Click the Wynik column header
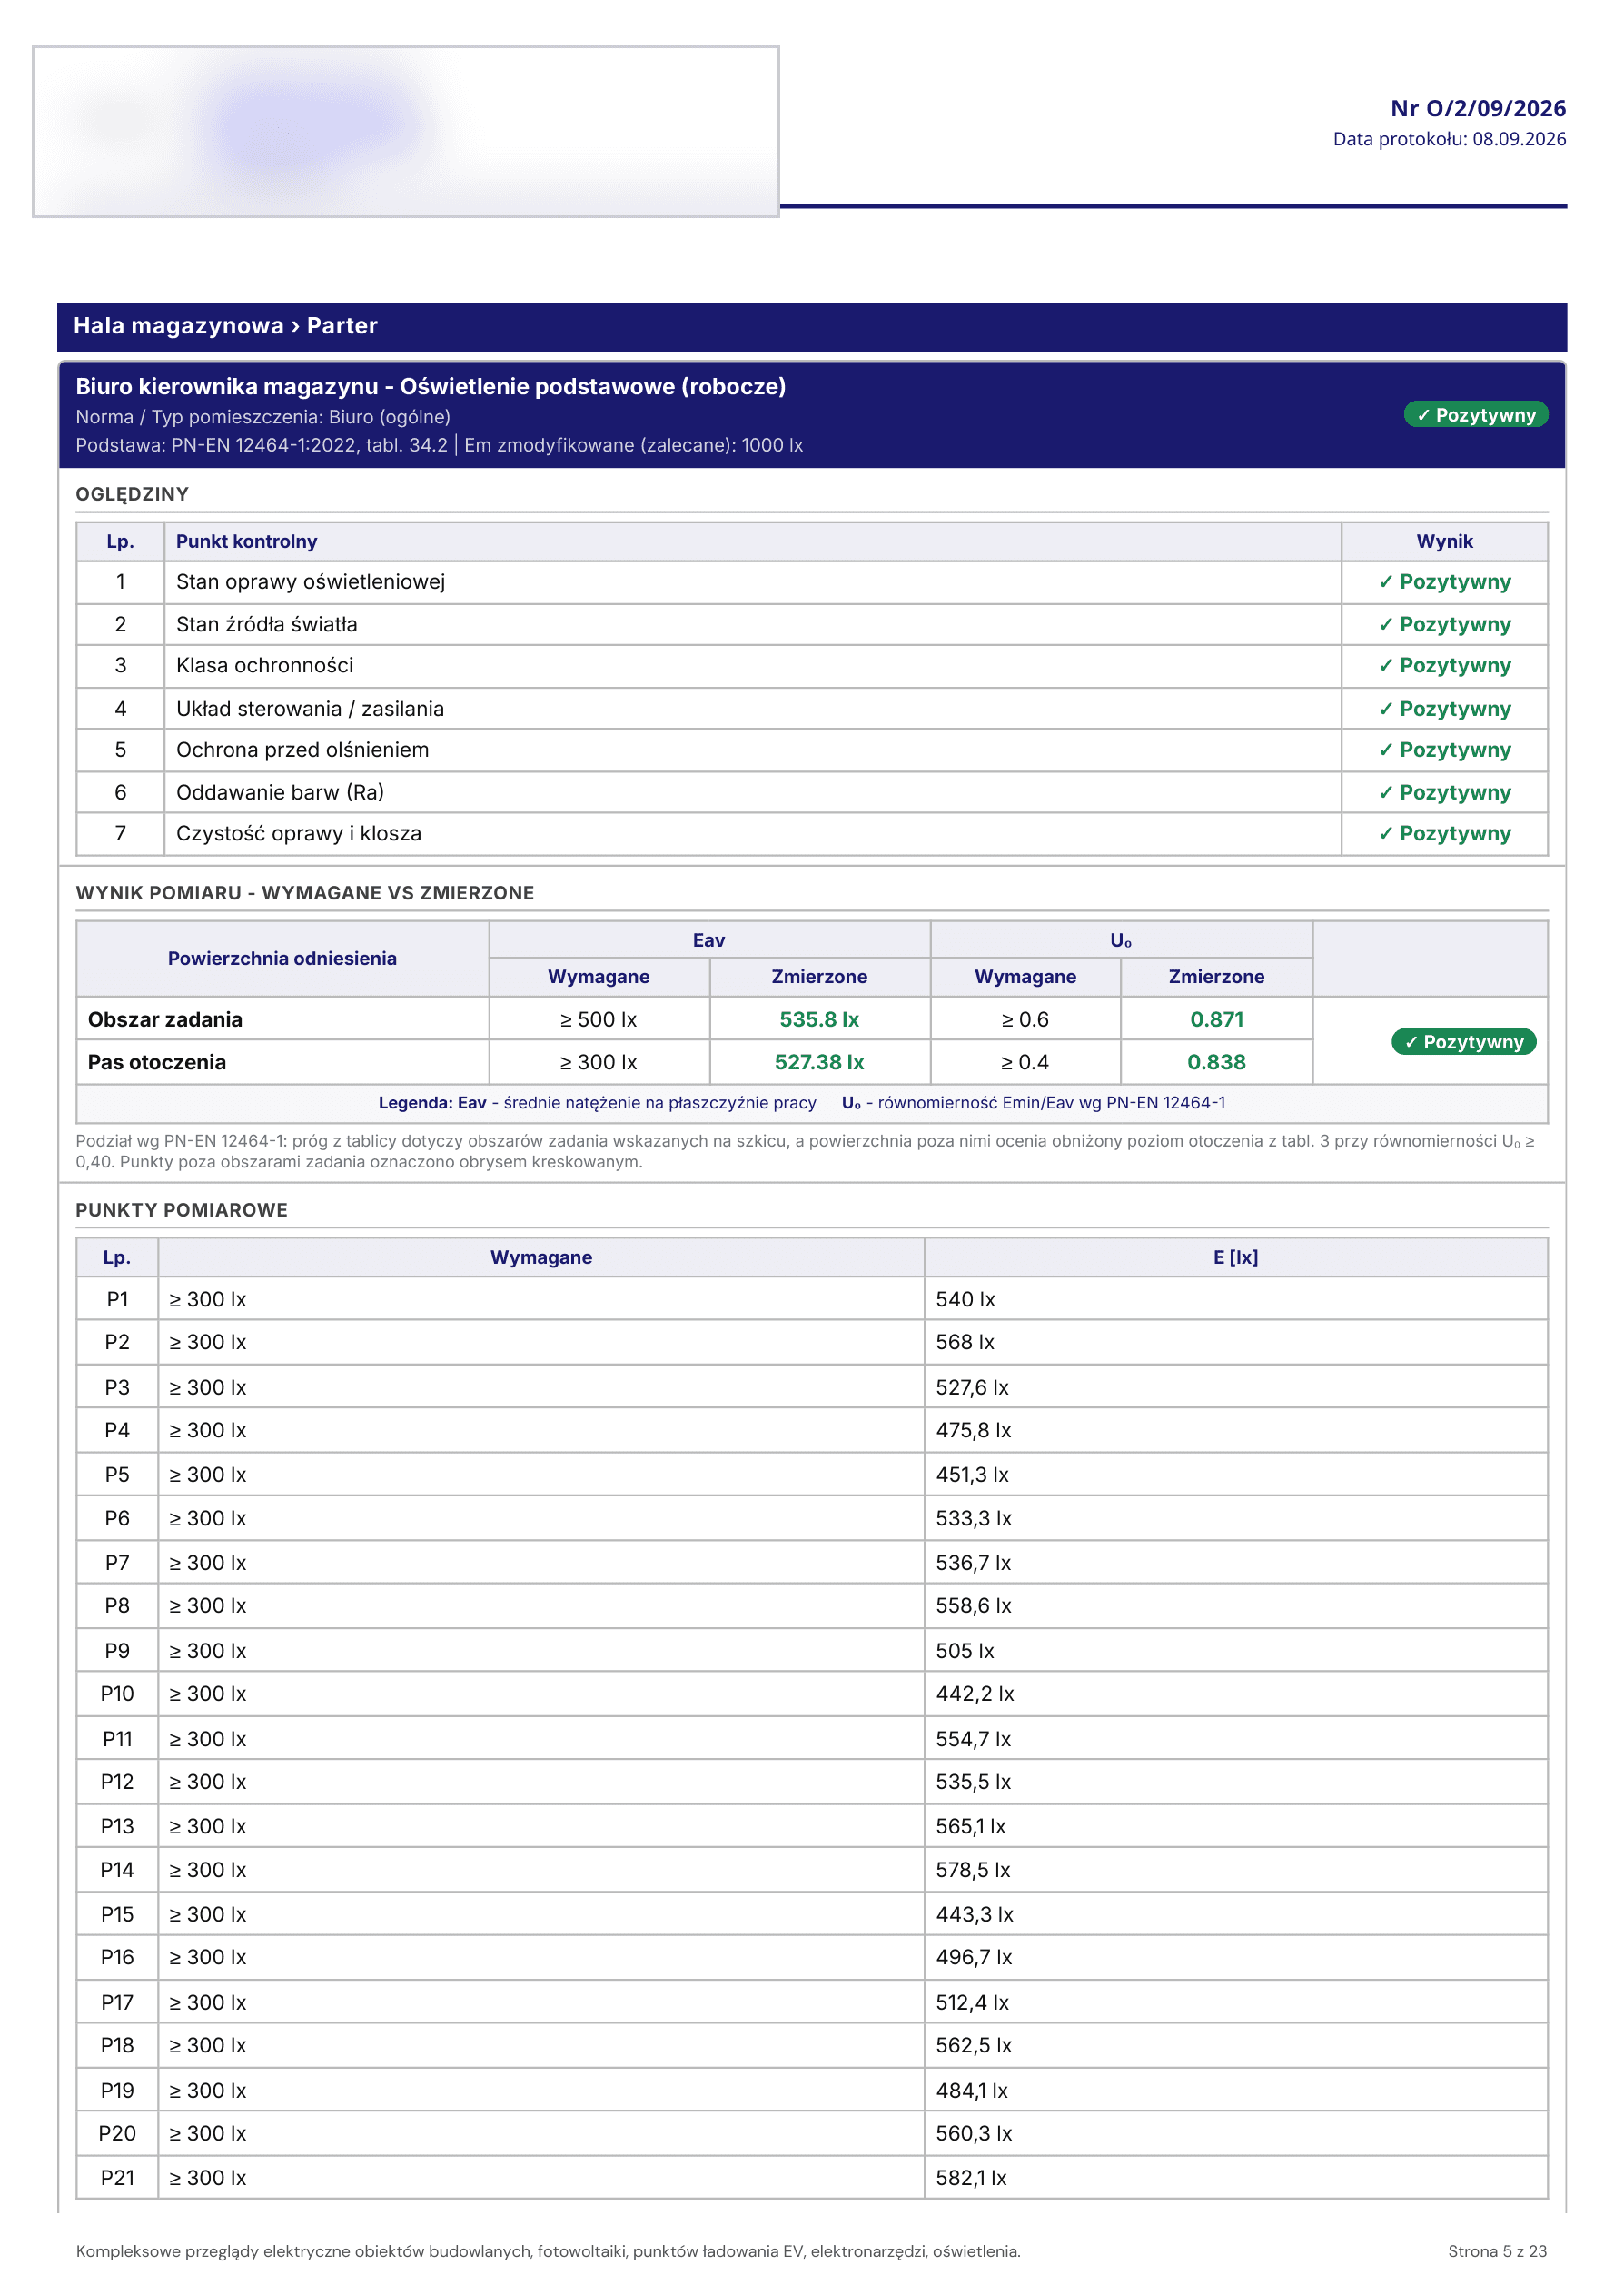 tap(1444, 541)
